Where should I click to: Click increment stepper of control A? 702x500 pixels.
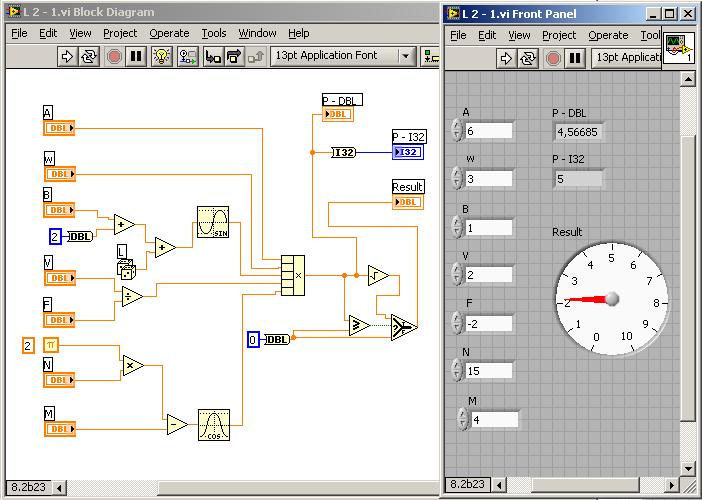[457, 126]
